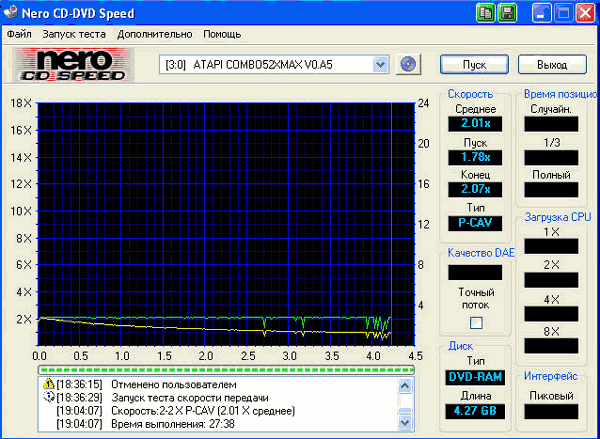Click the 4X CPU usage field
Viewport: 600px width, 439px height.
(x=551, y=313)
